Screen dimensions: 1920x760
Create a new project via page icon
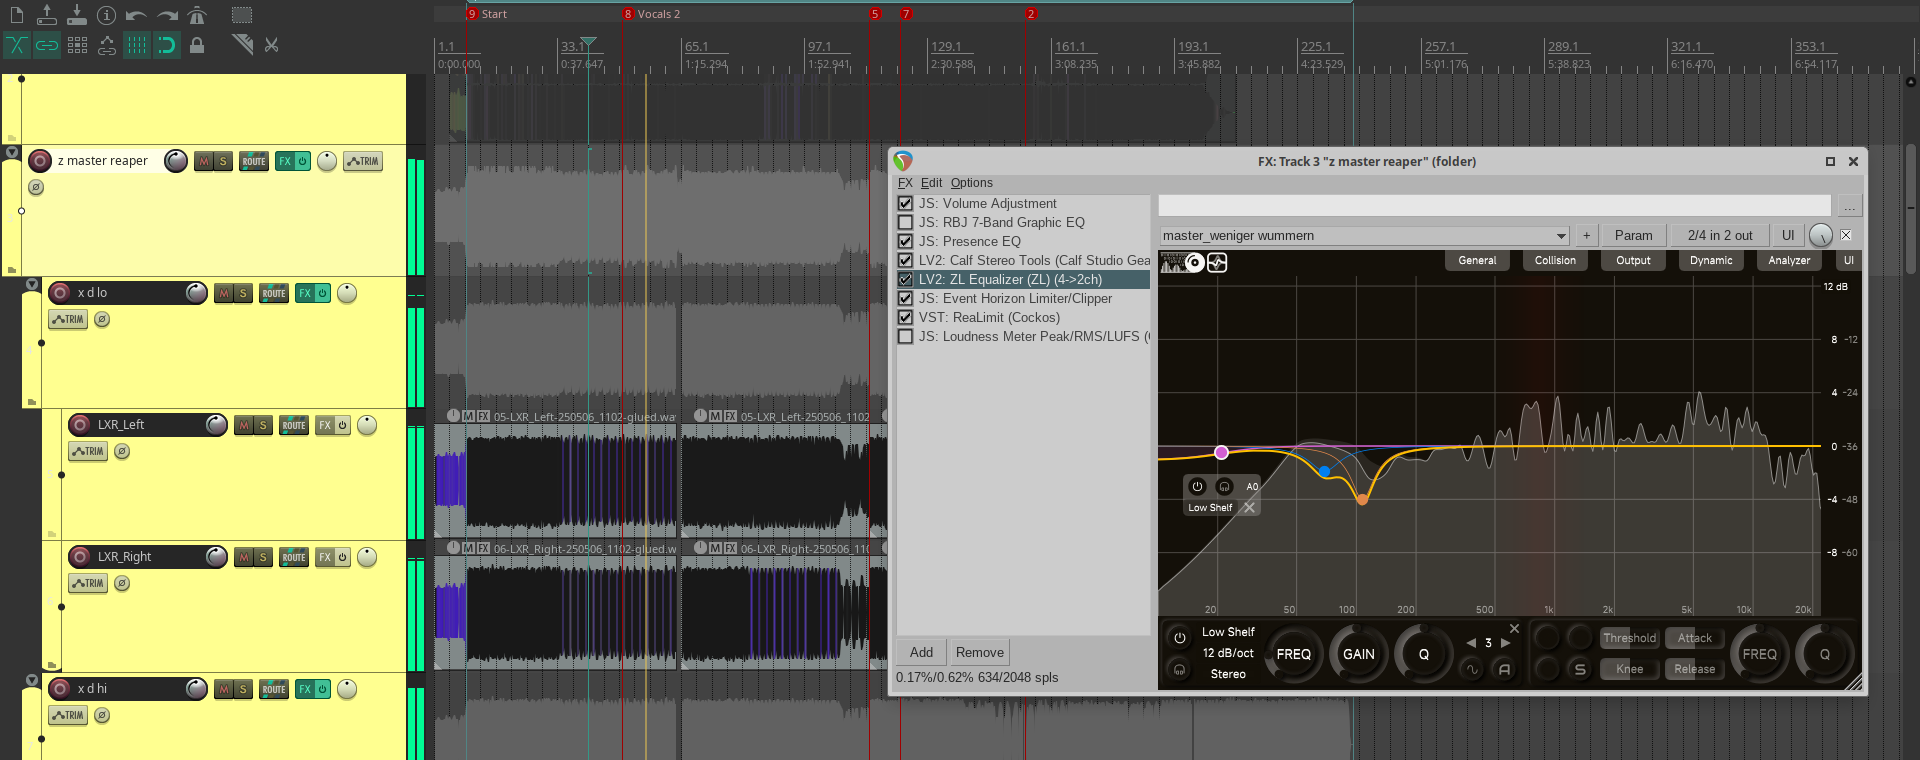pos(16,15)
